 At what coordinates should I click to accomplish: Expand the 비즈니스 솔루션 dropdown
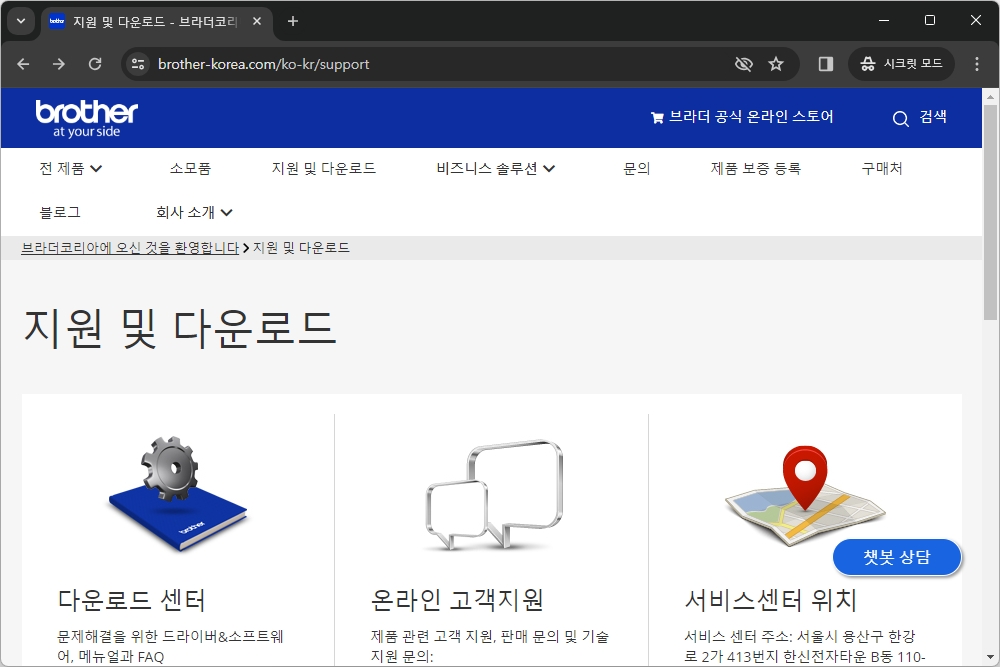pyautogui.click(x=496, y=168)
